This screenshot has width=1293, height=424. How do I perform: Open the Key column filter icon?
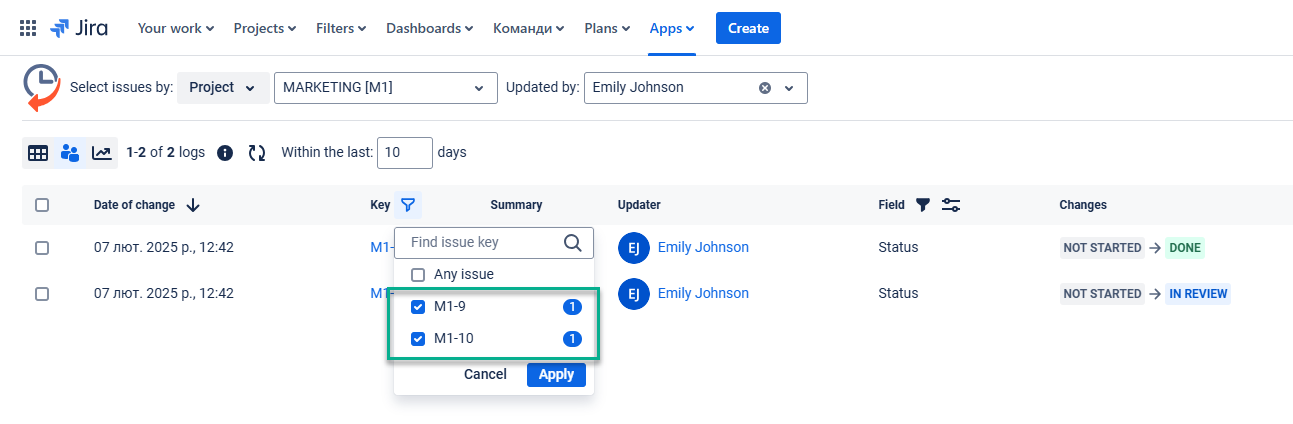coord(408,205)
